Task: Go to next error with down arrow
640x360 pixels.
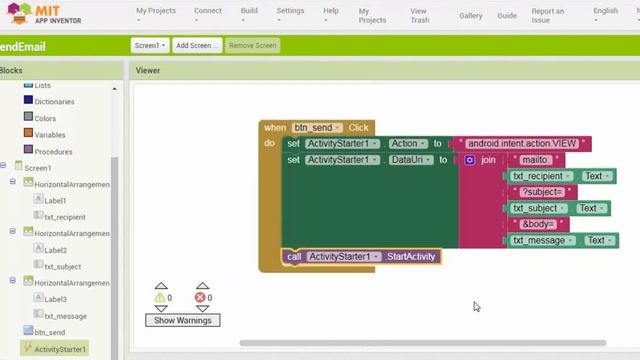Action: [202, 309]
